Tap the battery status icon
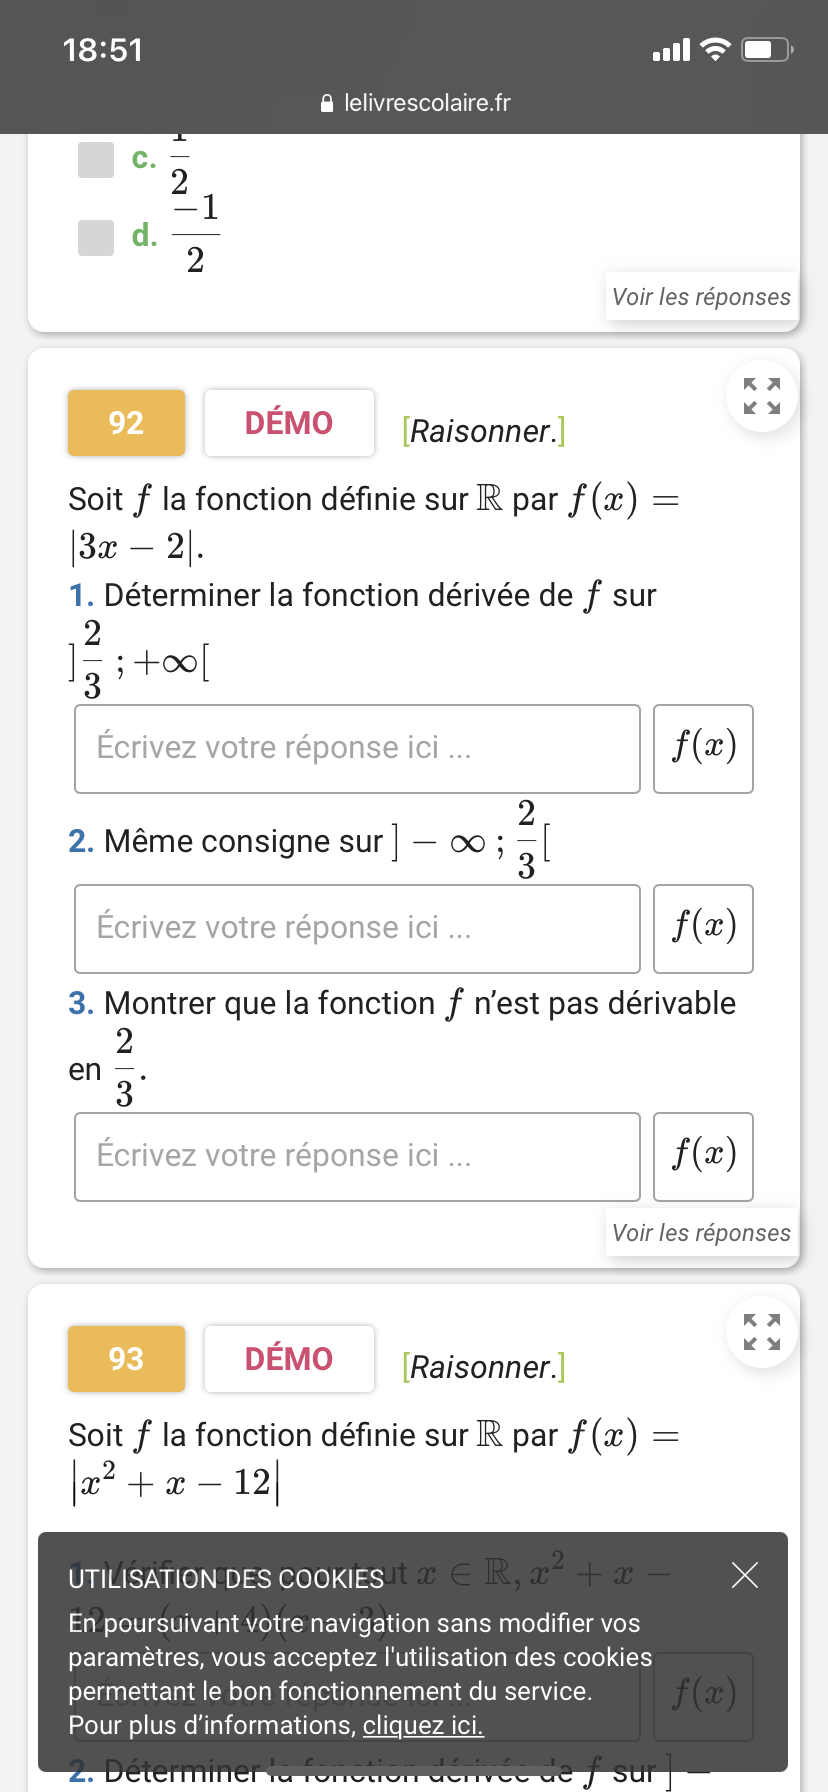This screenshot has height=1792, width=828. point(766,49)
